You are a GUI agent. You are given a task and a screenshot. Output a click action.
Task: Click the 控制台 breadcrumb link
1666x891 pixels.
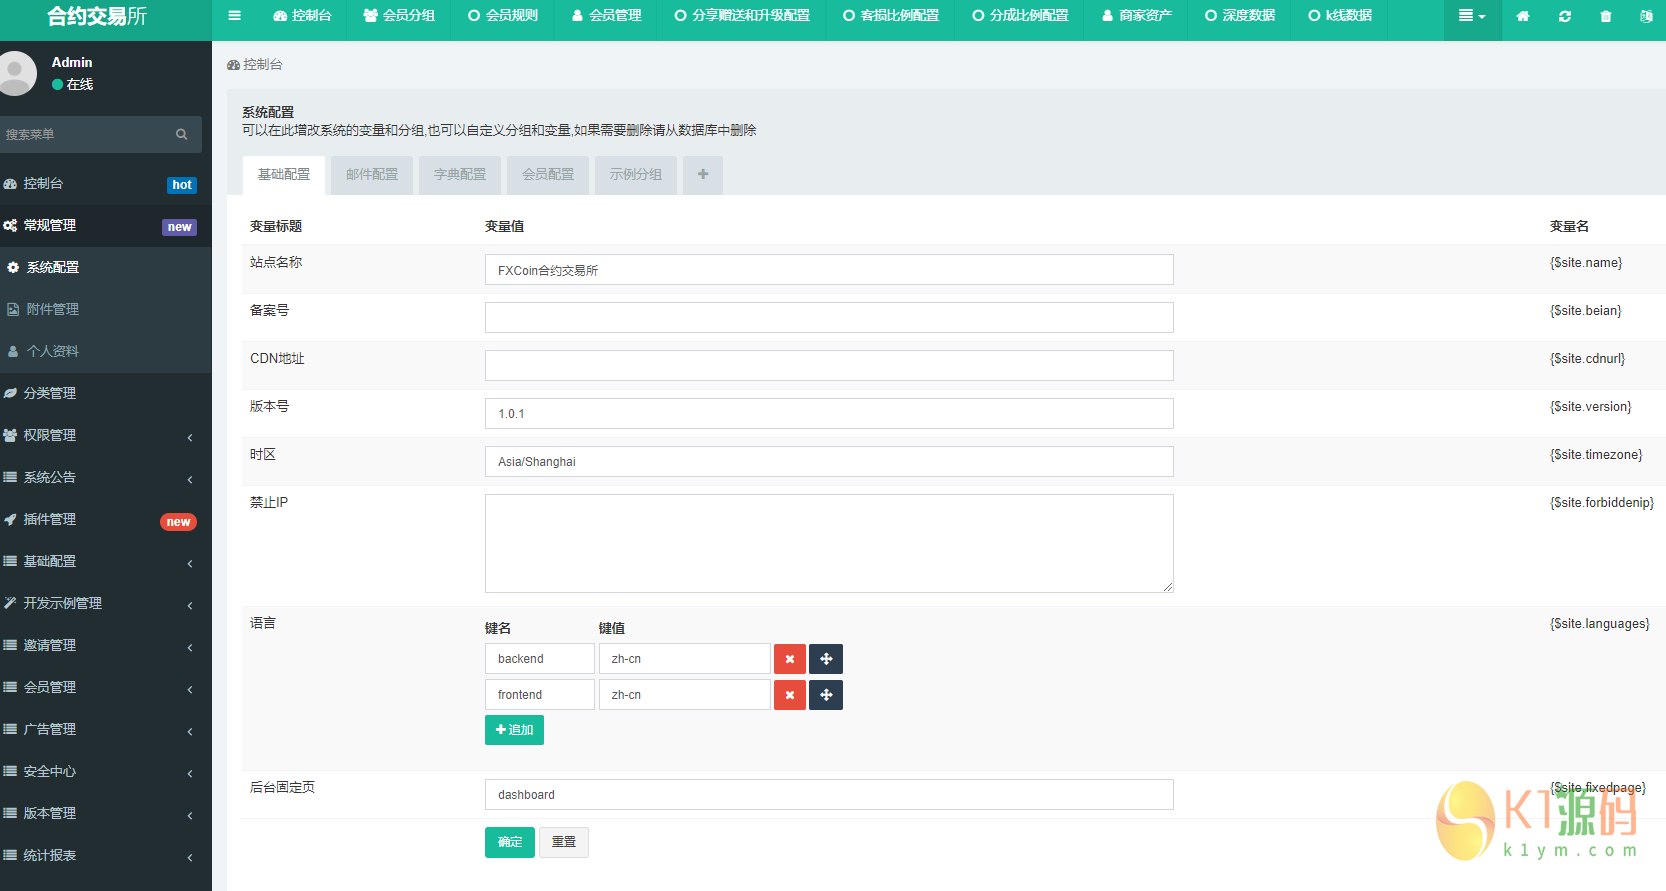[255, 65]
